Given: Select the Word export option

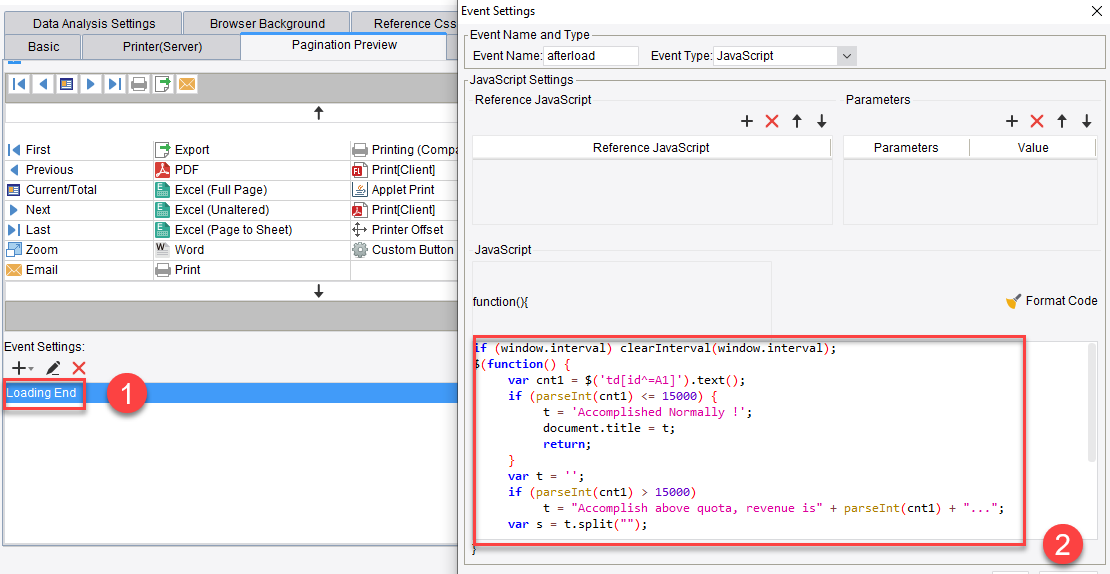Looking at the screenshot, I should tap(180, 250).
